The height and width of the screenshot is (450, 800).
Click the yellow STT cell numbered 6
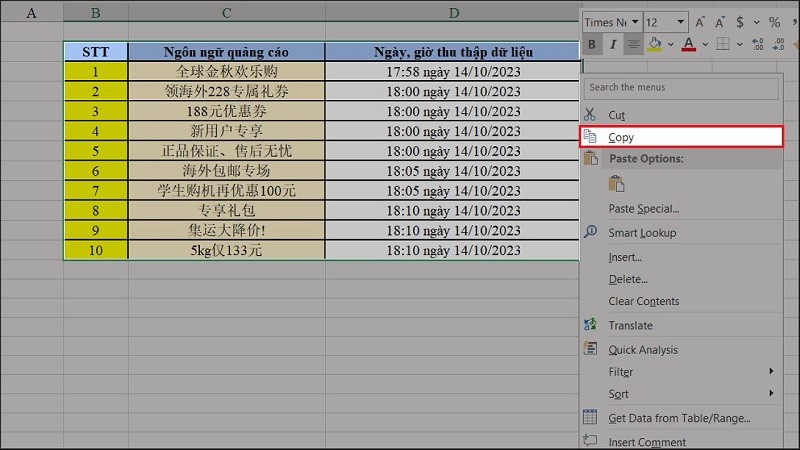[x=95, y=171]
